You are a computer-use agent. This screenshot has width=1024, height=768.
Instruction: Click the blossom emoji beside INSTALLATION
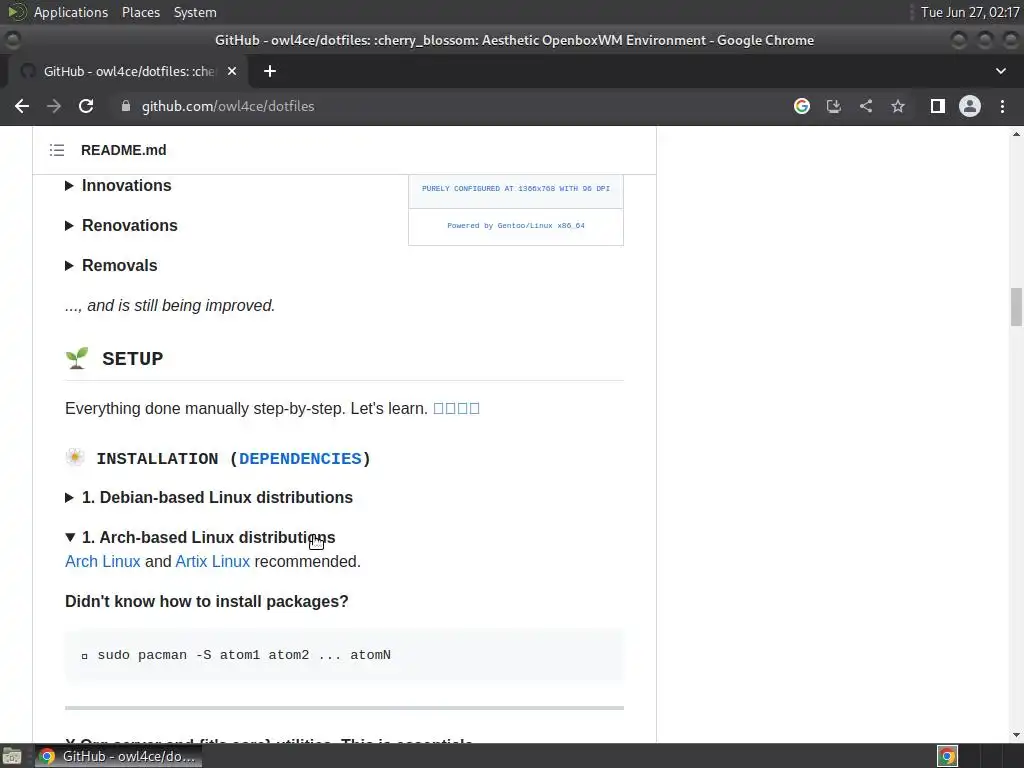(x=75, y=458)
